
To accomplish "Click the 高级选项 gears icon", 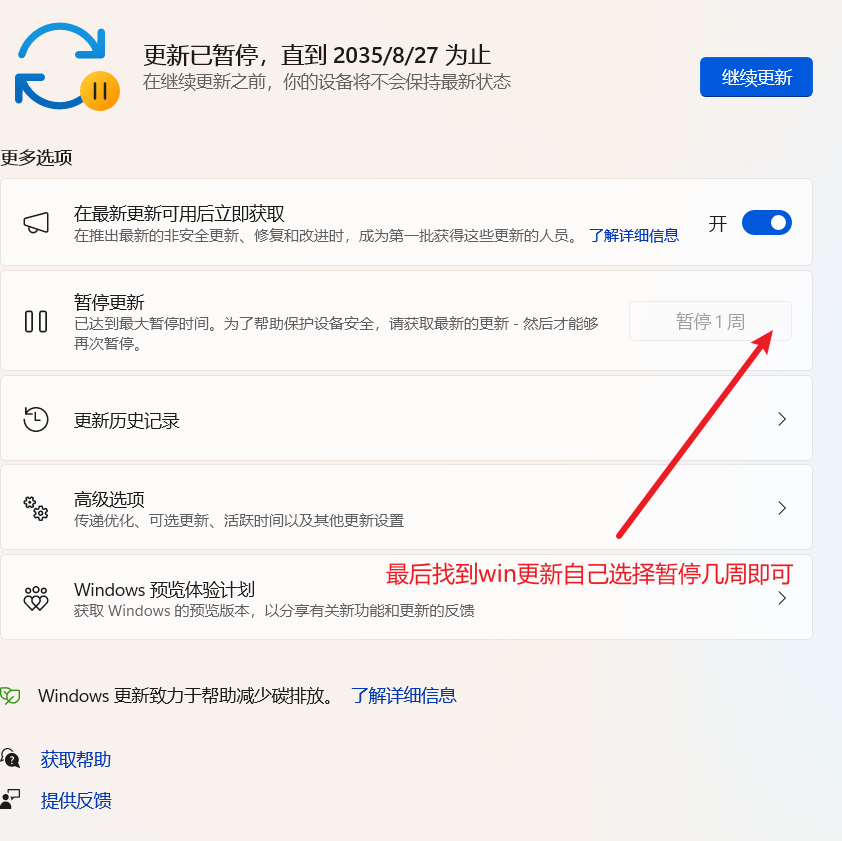I will tap(36, 508).
